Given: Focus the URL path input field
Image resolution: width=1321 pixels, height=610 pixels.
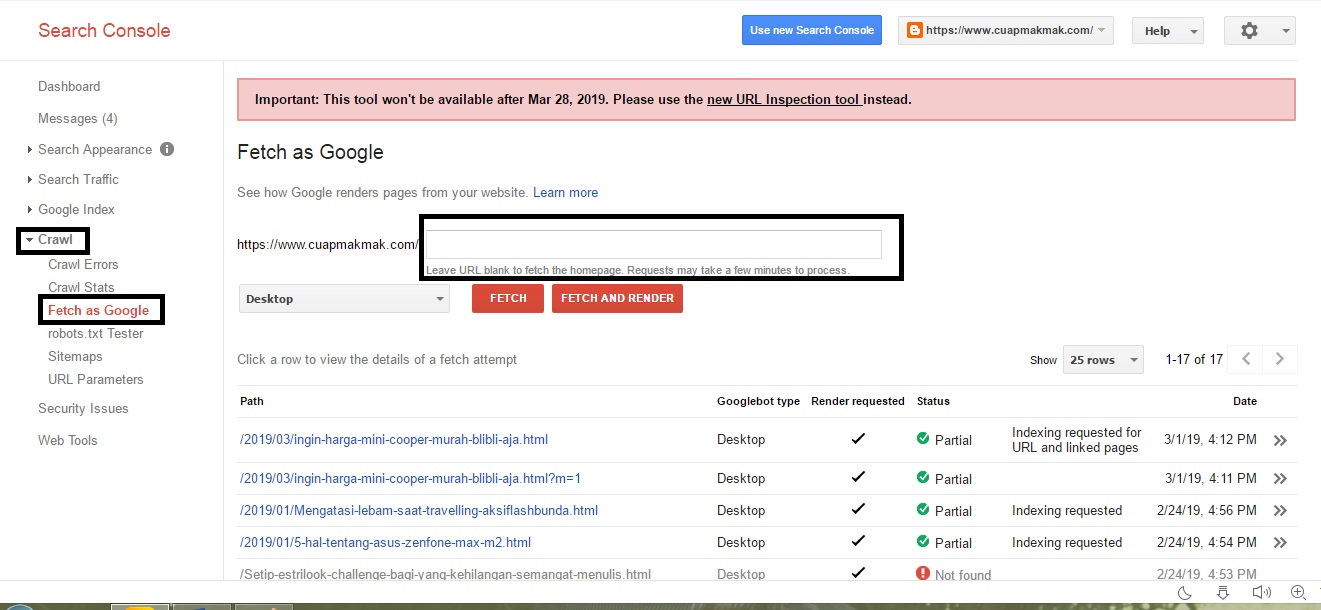Looking at the screenshot, I should click(x=654, y=244).
